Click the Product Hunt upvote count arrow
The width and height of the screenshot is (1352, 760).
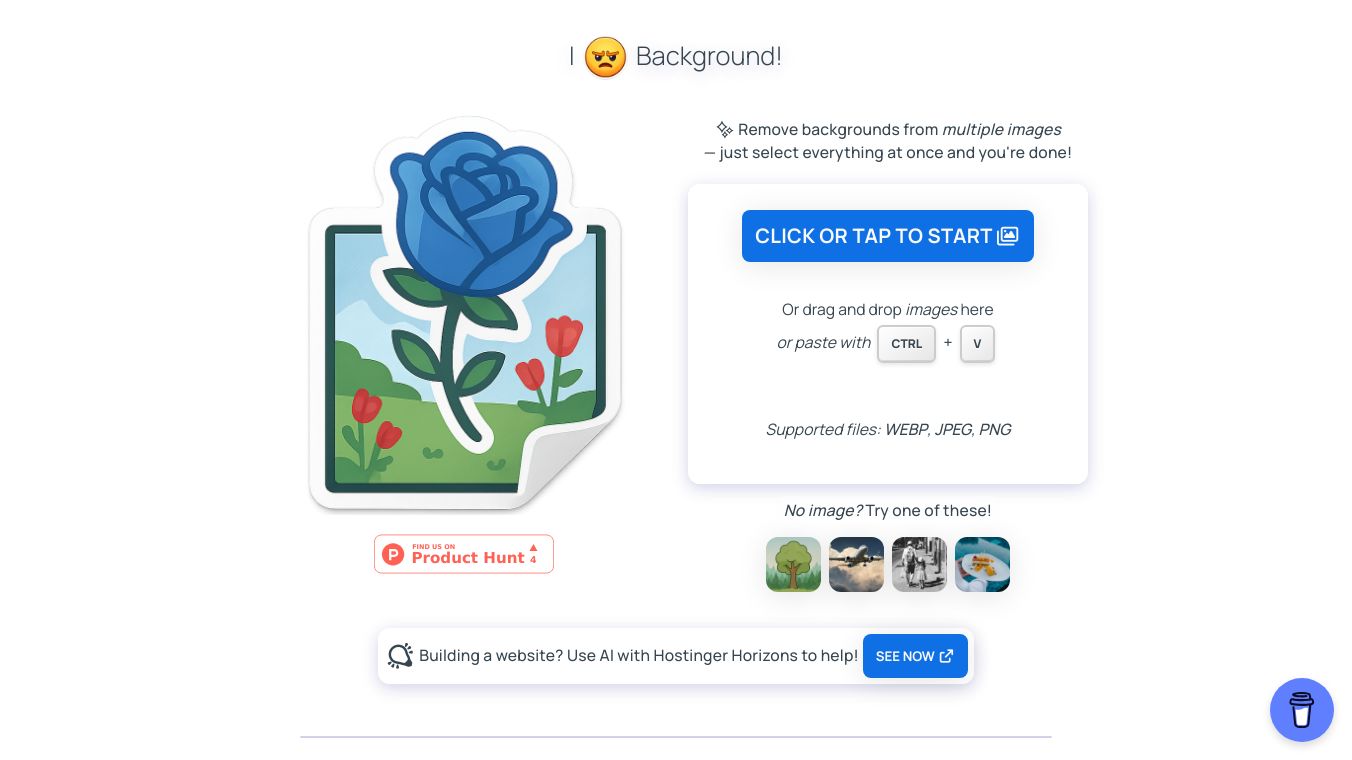(533, 554)
